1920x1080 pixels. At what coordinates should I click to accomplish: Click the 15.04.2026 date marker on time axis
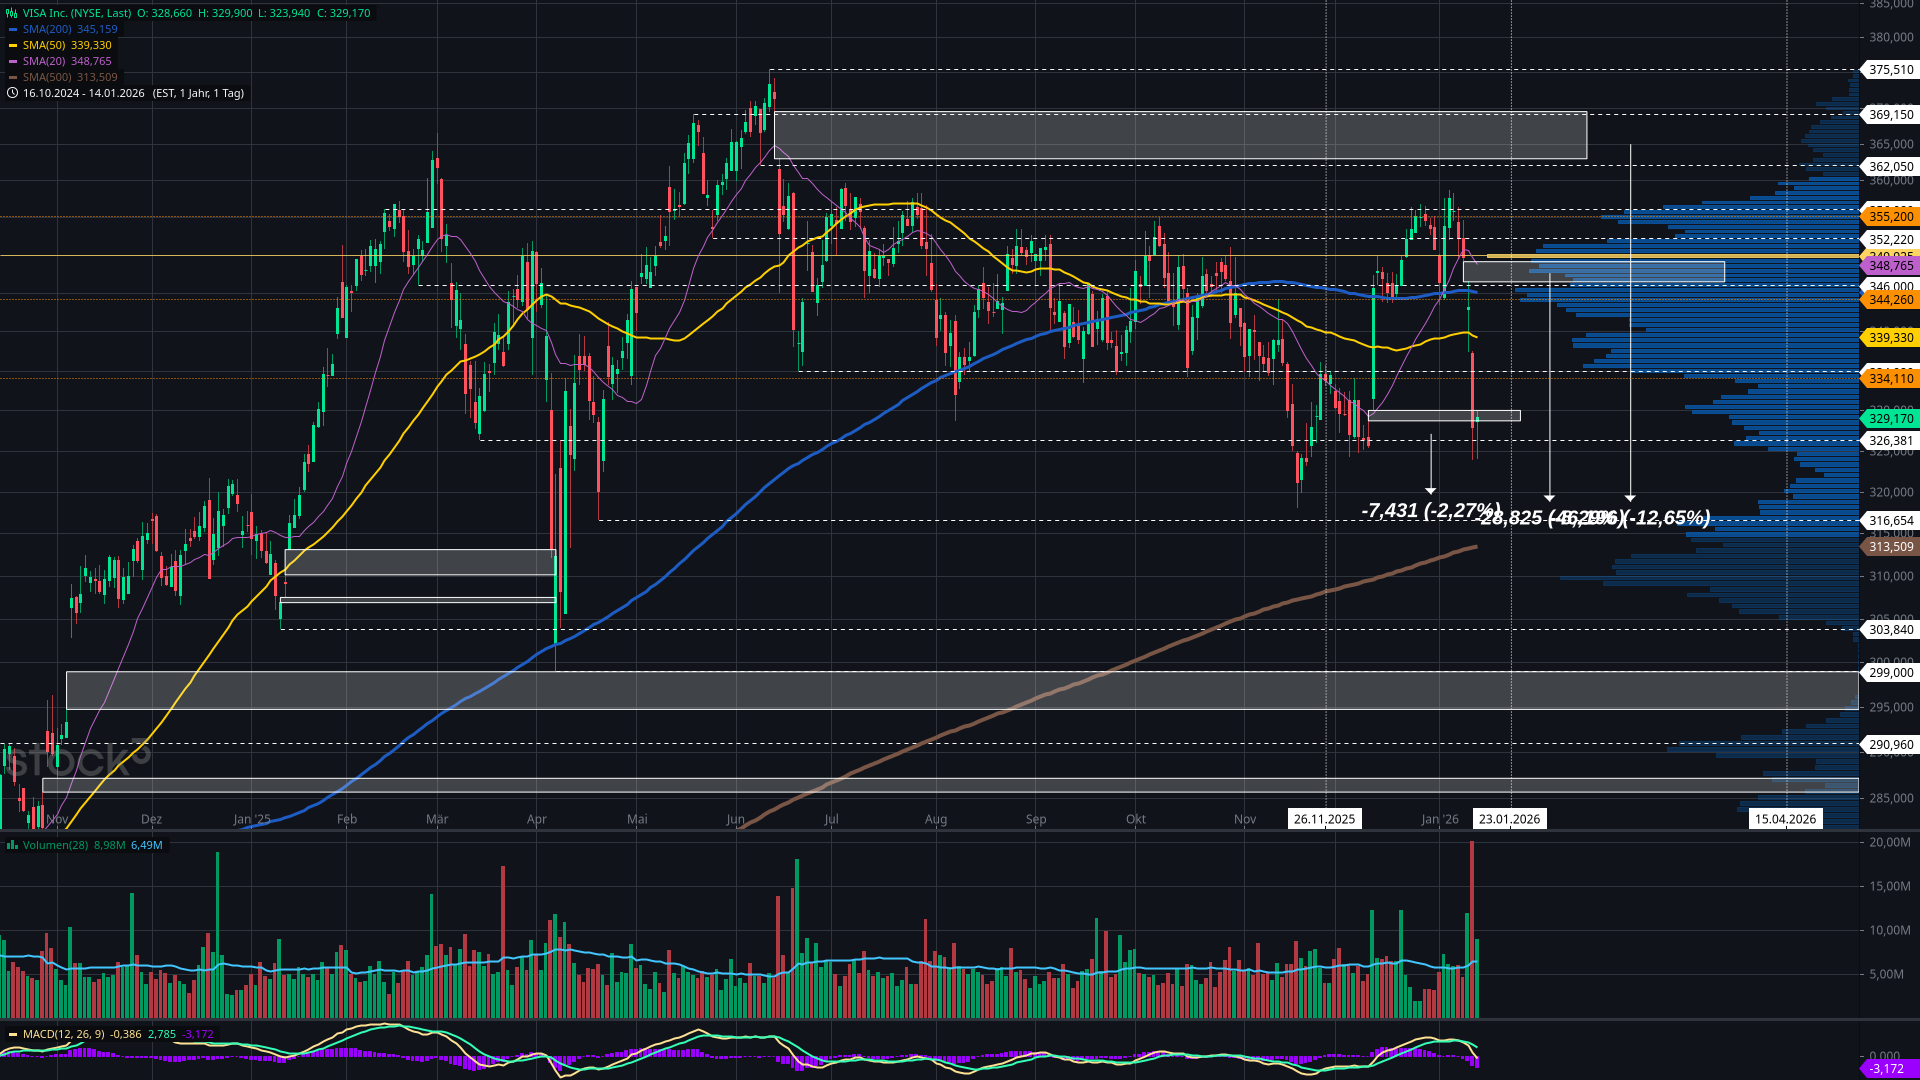(1785, 819)
